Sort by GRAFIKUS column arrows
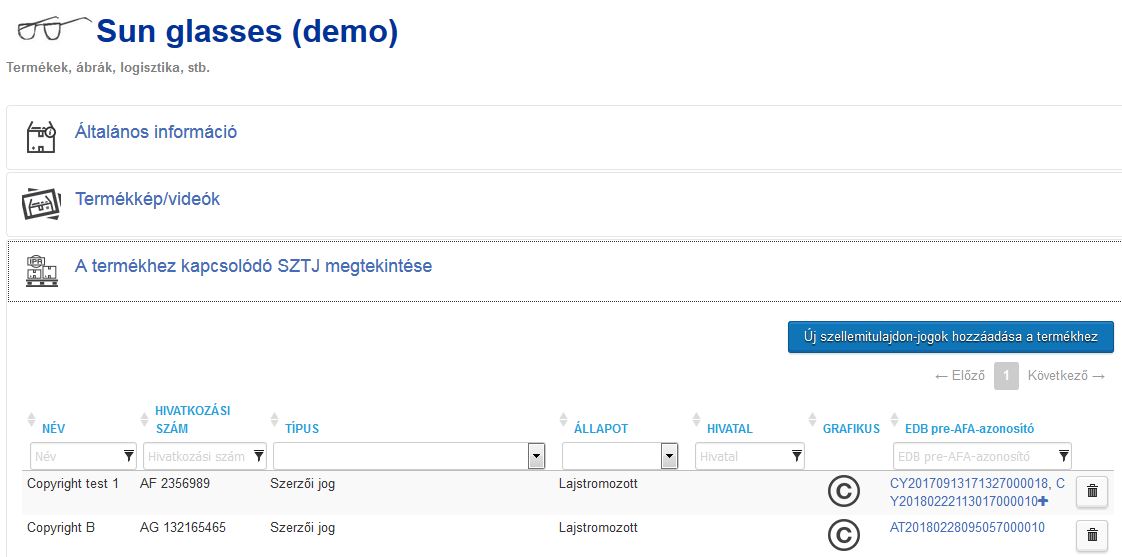The height and width of the screenshot is (557, 1122). (x=812, y=419)
